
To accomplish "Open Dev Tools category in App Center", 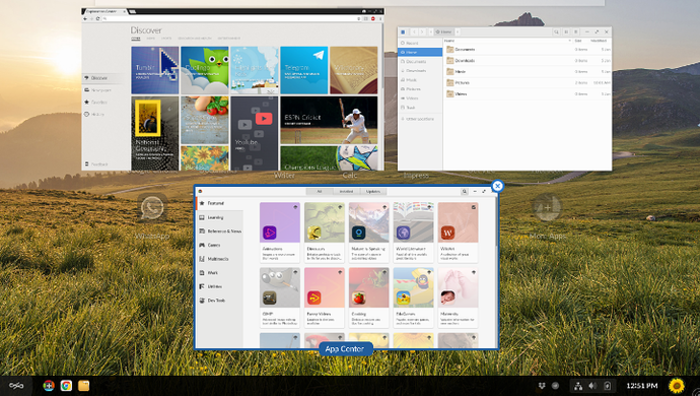I will tap(219, 300).
